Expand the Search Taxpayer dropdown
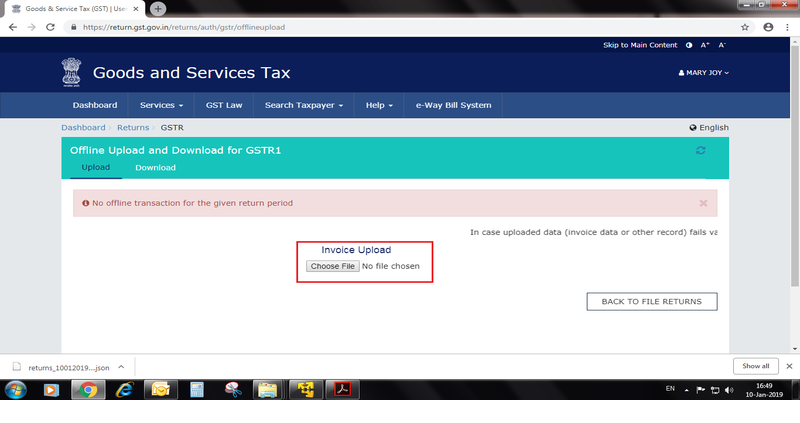 [304, 105]
